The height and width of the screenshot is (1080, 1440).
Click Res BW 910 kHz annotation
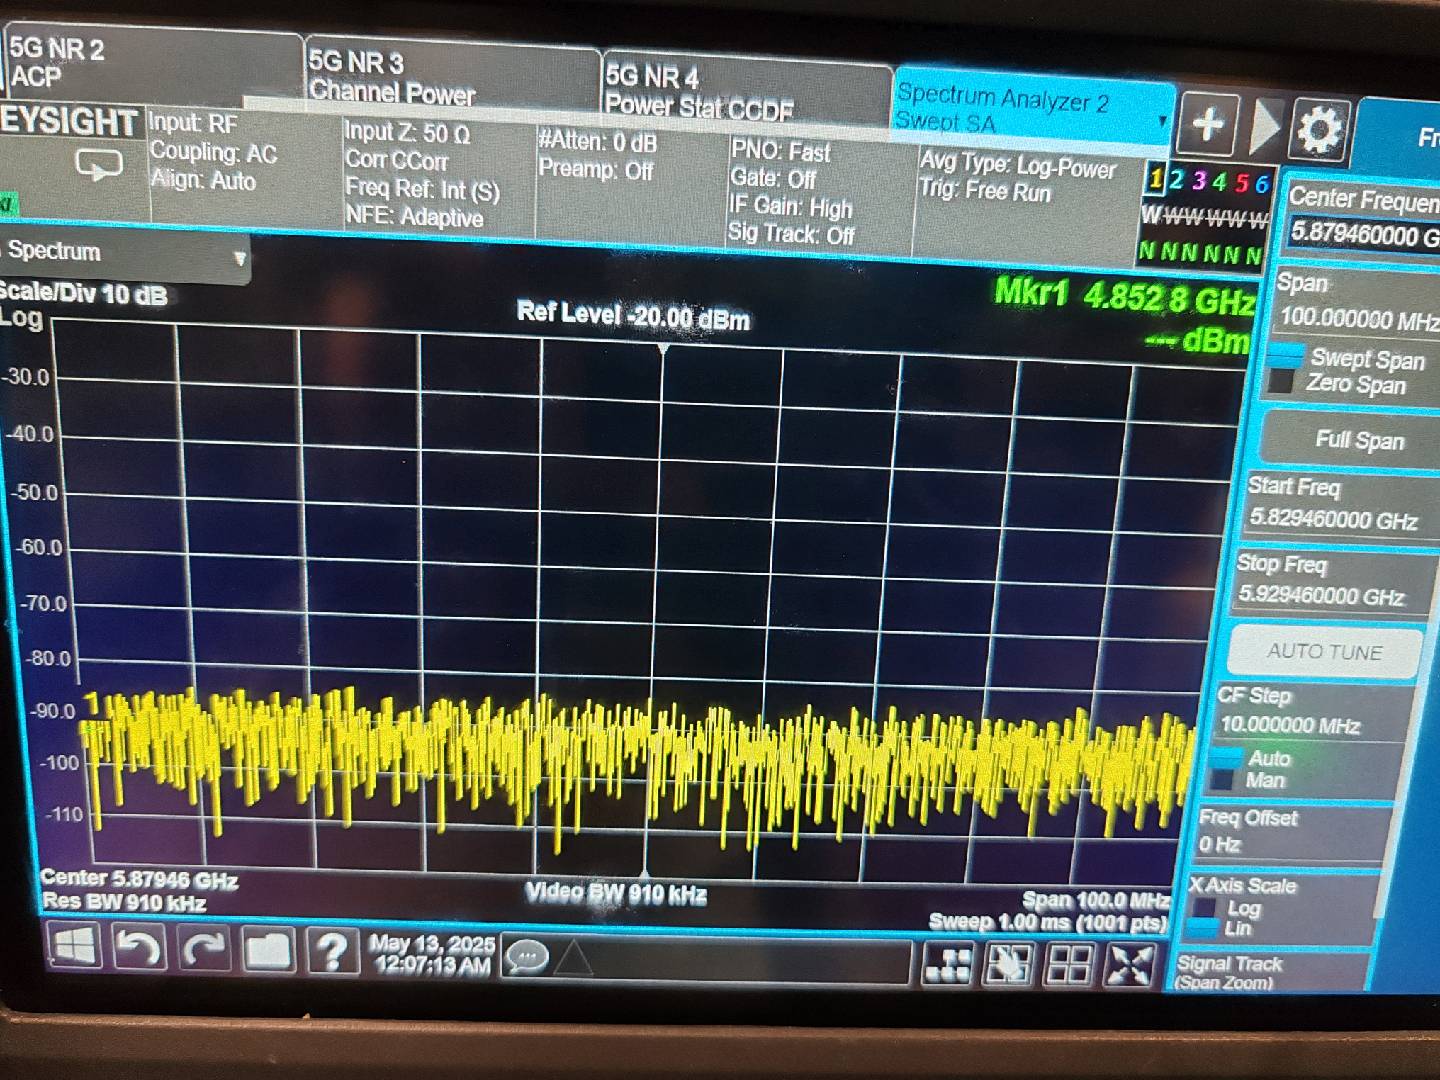(x=124, y=903)
